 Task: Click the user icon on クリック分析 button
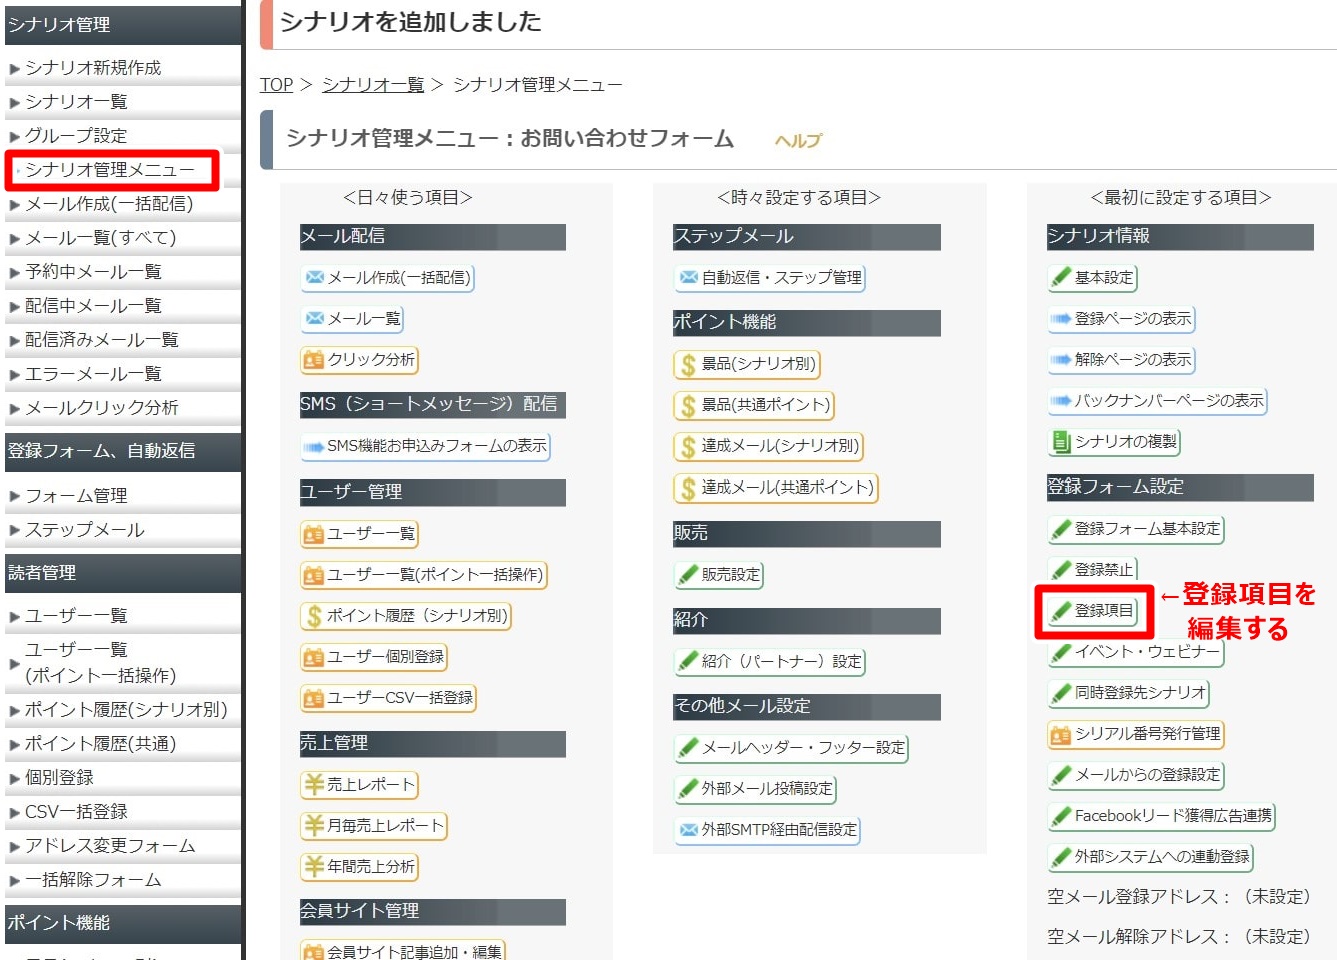pos(314,359)
